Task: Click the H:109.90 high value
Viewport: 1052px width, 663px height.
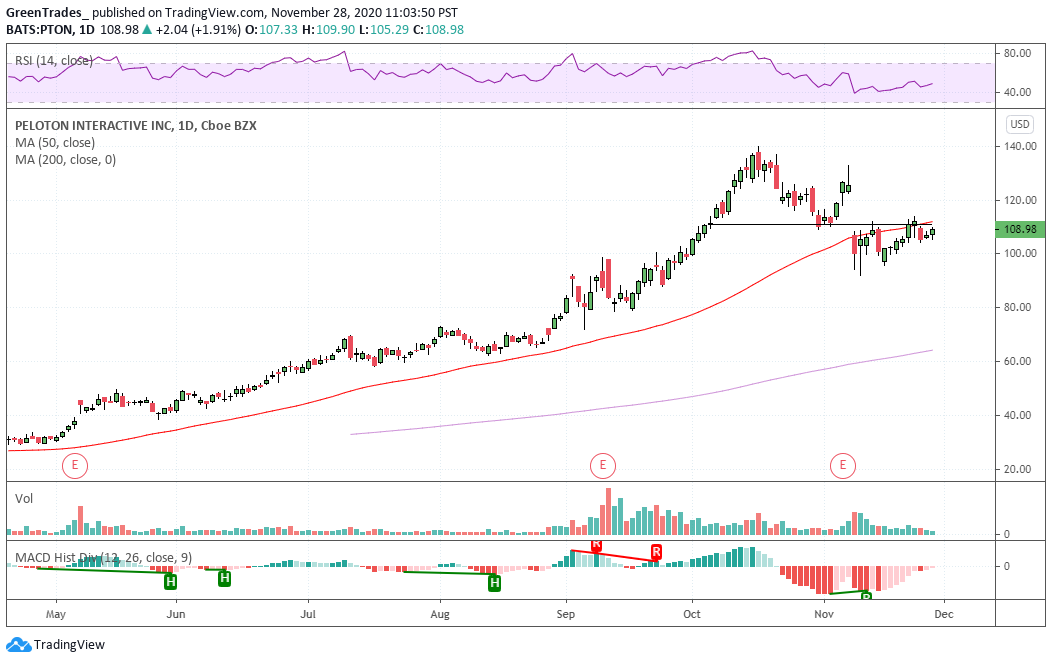Action: pyautogui.click(x=329, y=30)
